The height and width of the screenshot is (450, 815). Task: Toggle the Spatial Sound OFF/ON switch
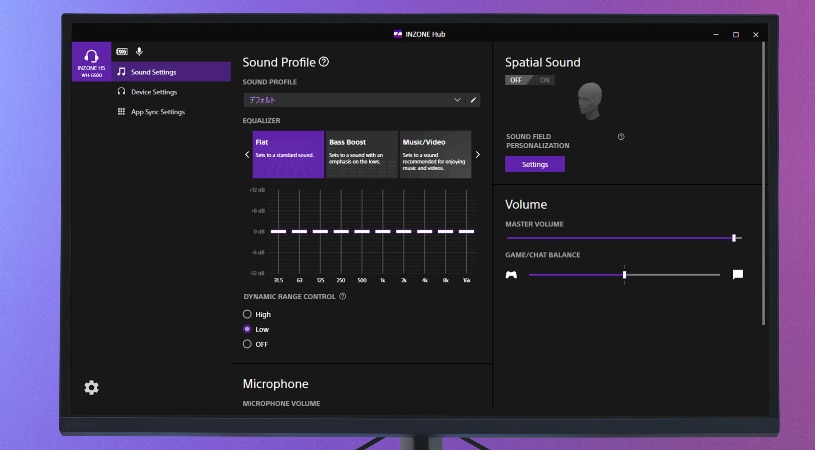529,80
